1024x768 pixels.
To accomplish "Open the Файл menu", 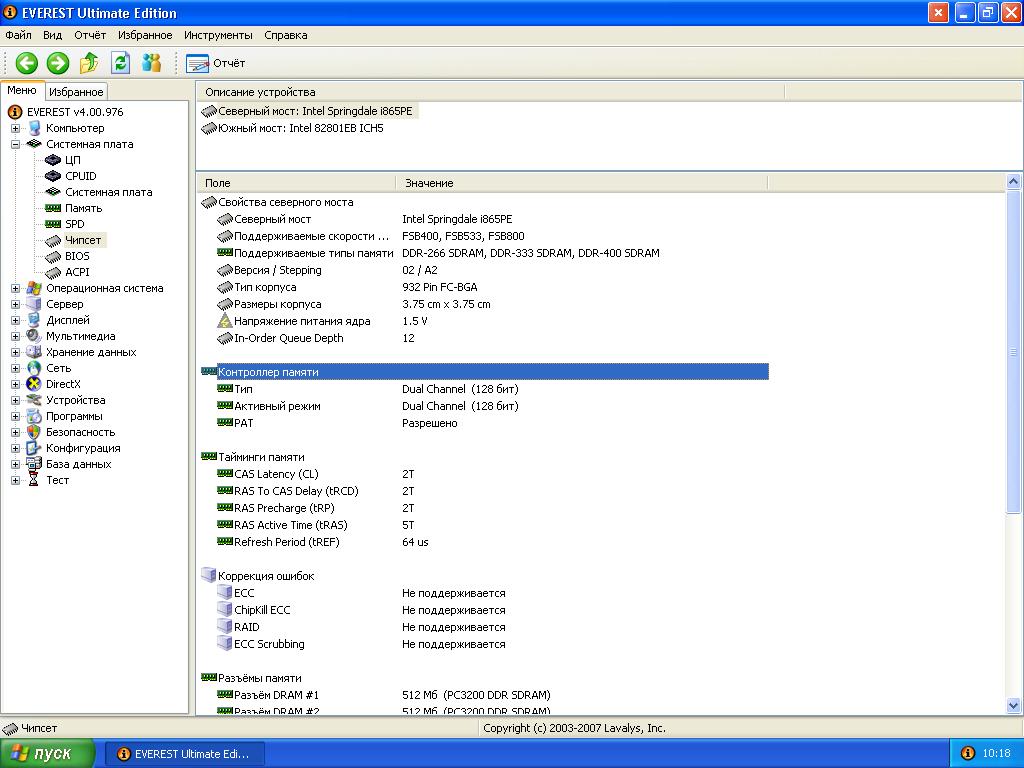I will point(18,35).
